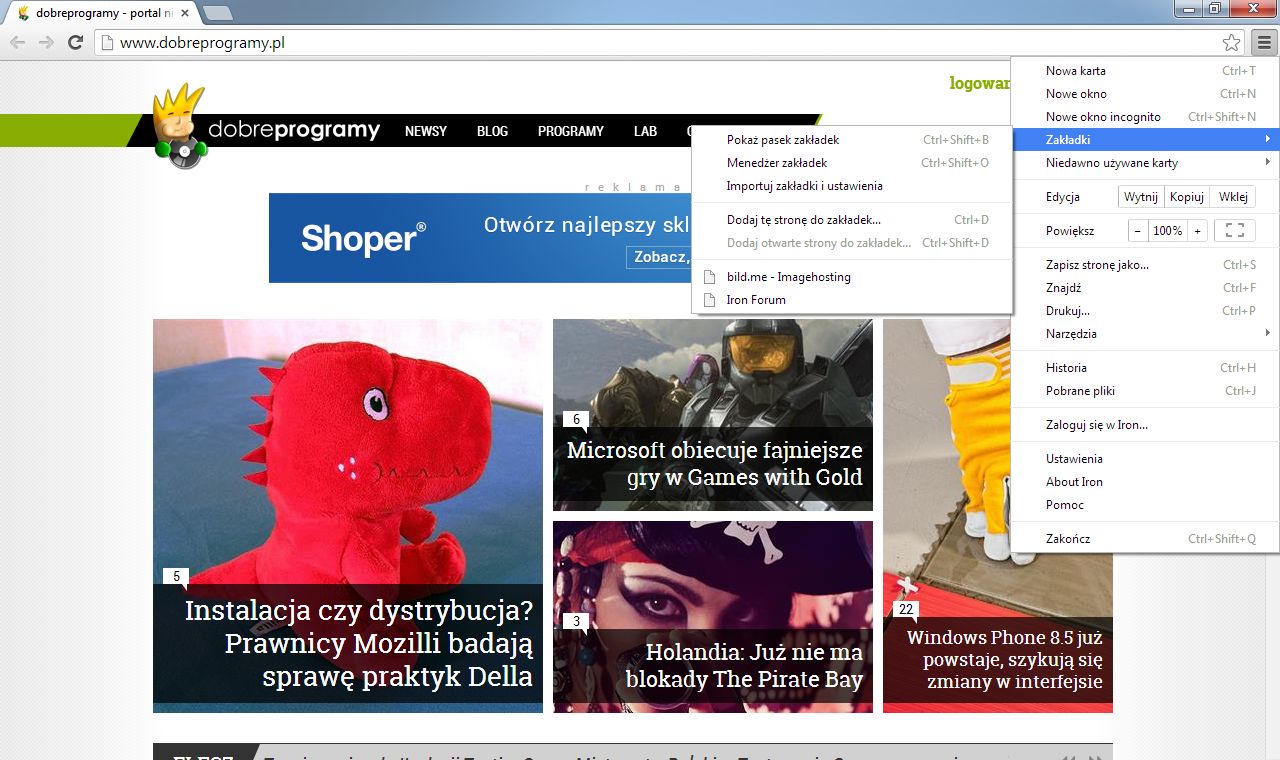Choose Nowa karta in the menu
This screenshot has height=760, width=1280.
(1145, 71)
